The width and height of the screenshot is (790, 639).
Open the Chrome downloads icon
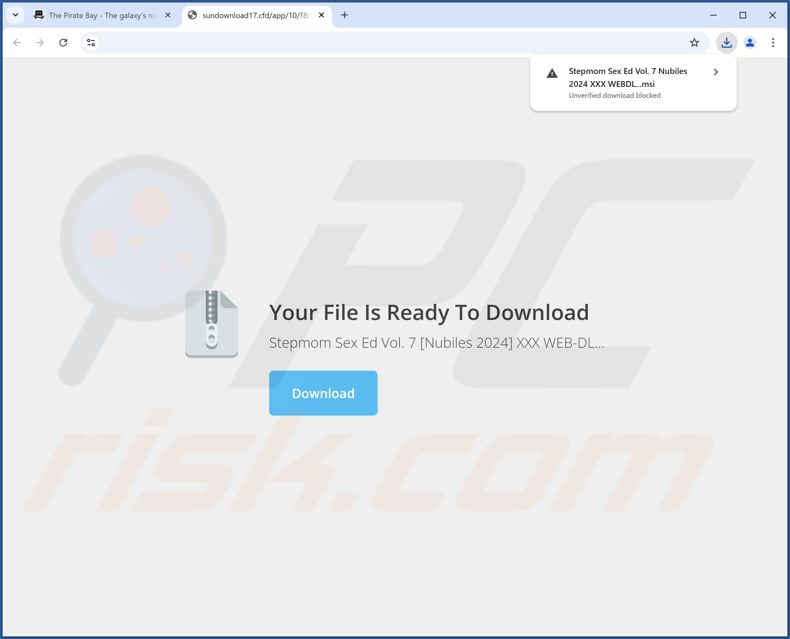coord(727,43)
